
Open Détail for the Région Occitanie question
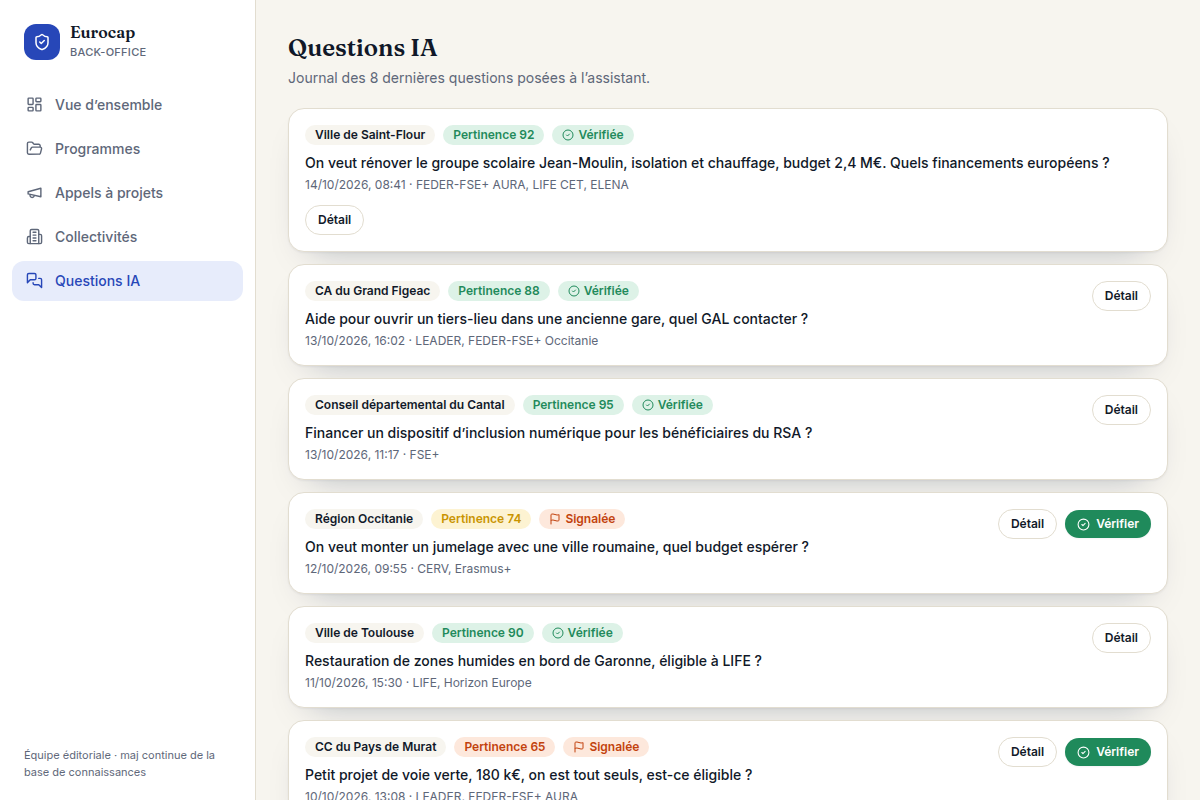(1027, 524)
